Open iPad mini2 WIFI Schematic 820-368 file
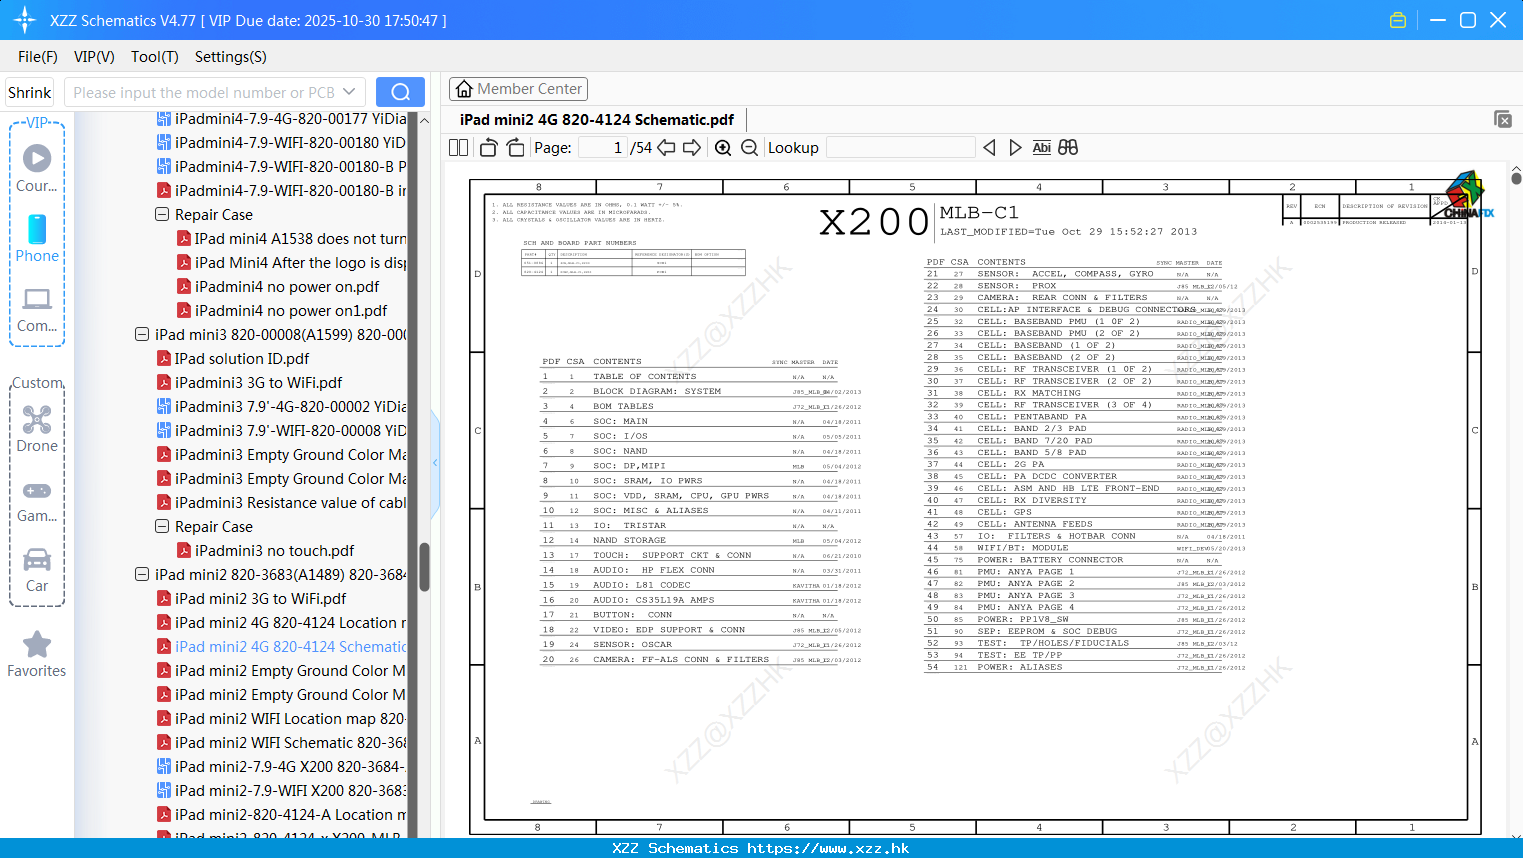Viewport: 1523px width, 858px height. point(282,742)
